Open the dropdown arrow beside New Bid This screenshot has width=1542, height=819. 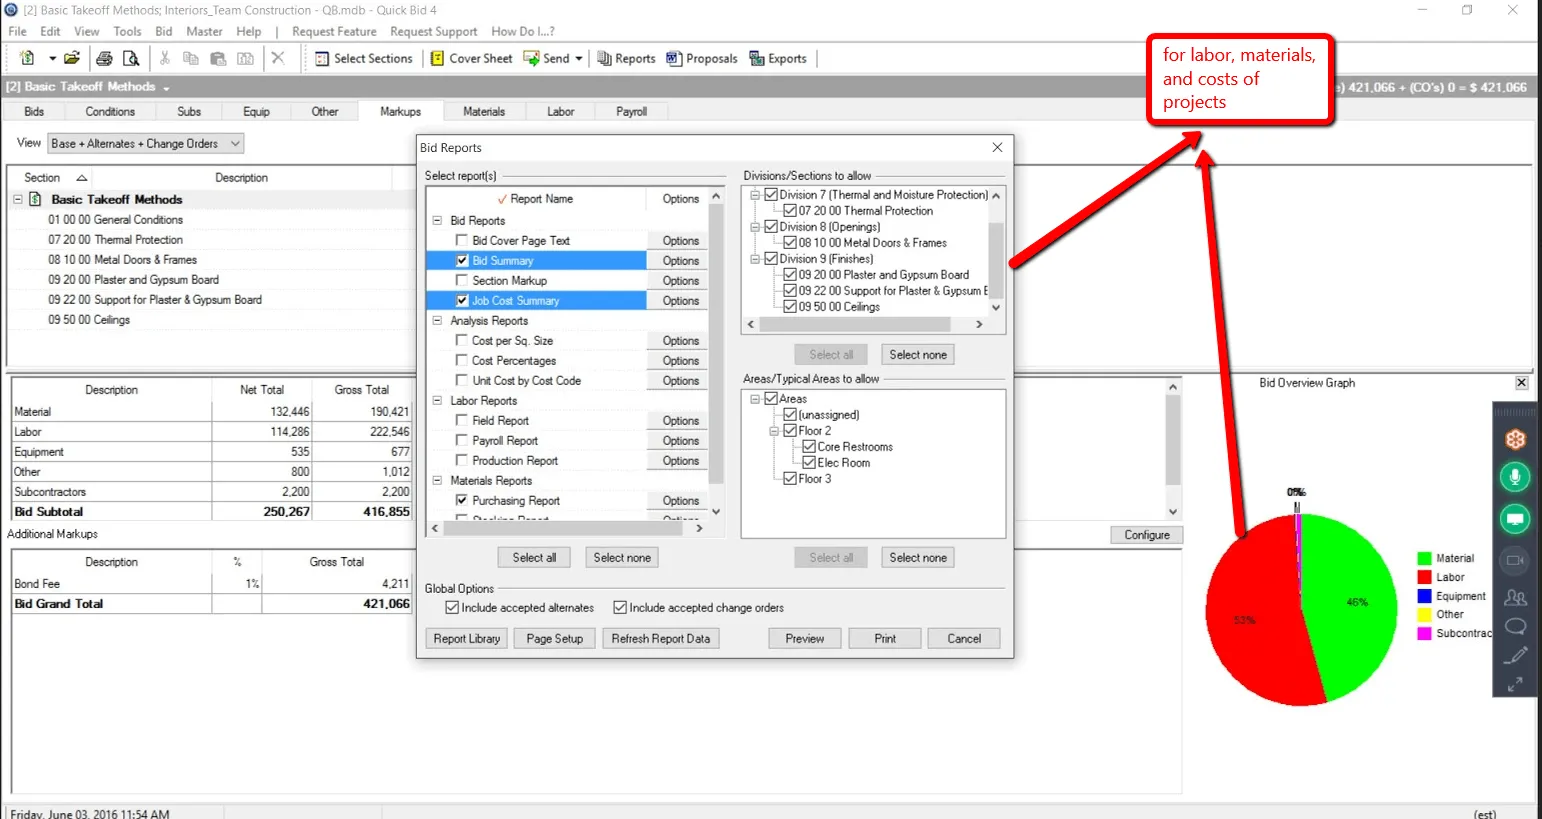52,58
